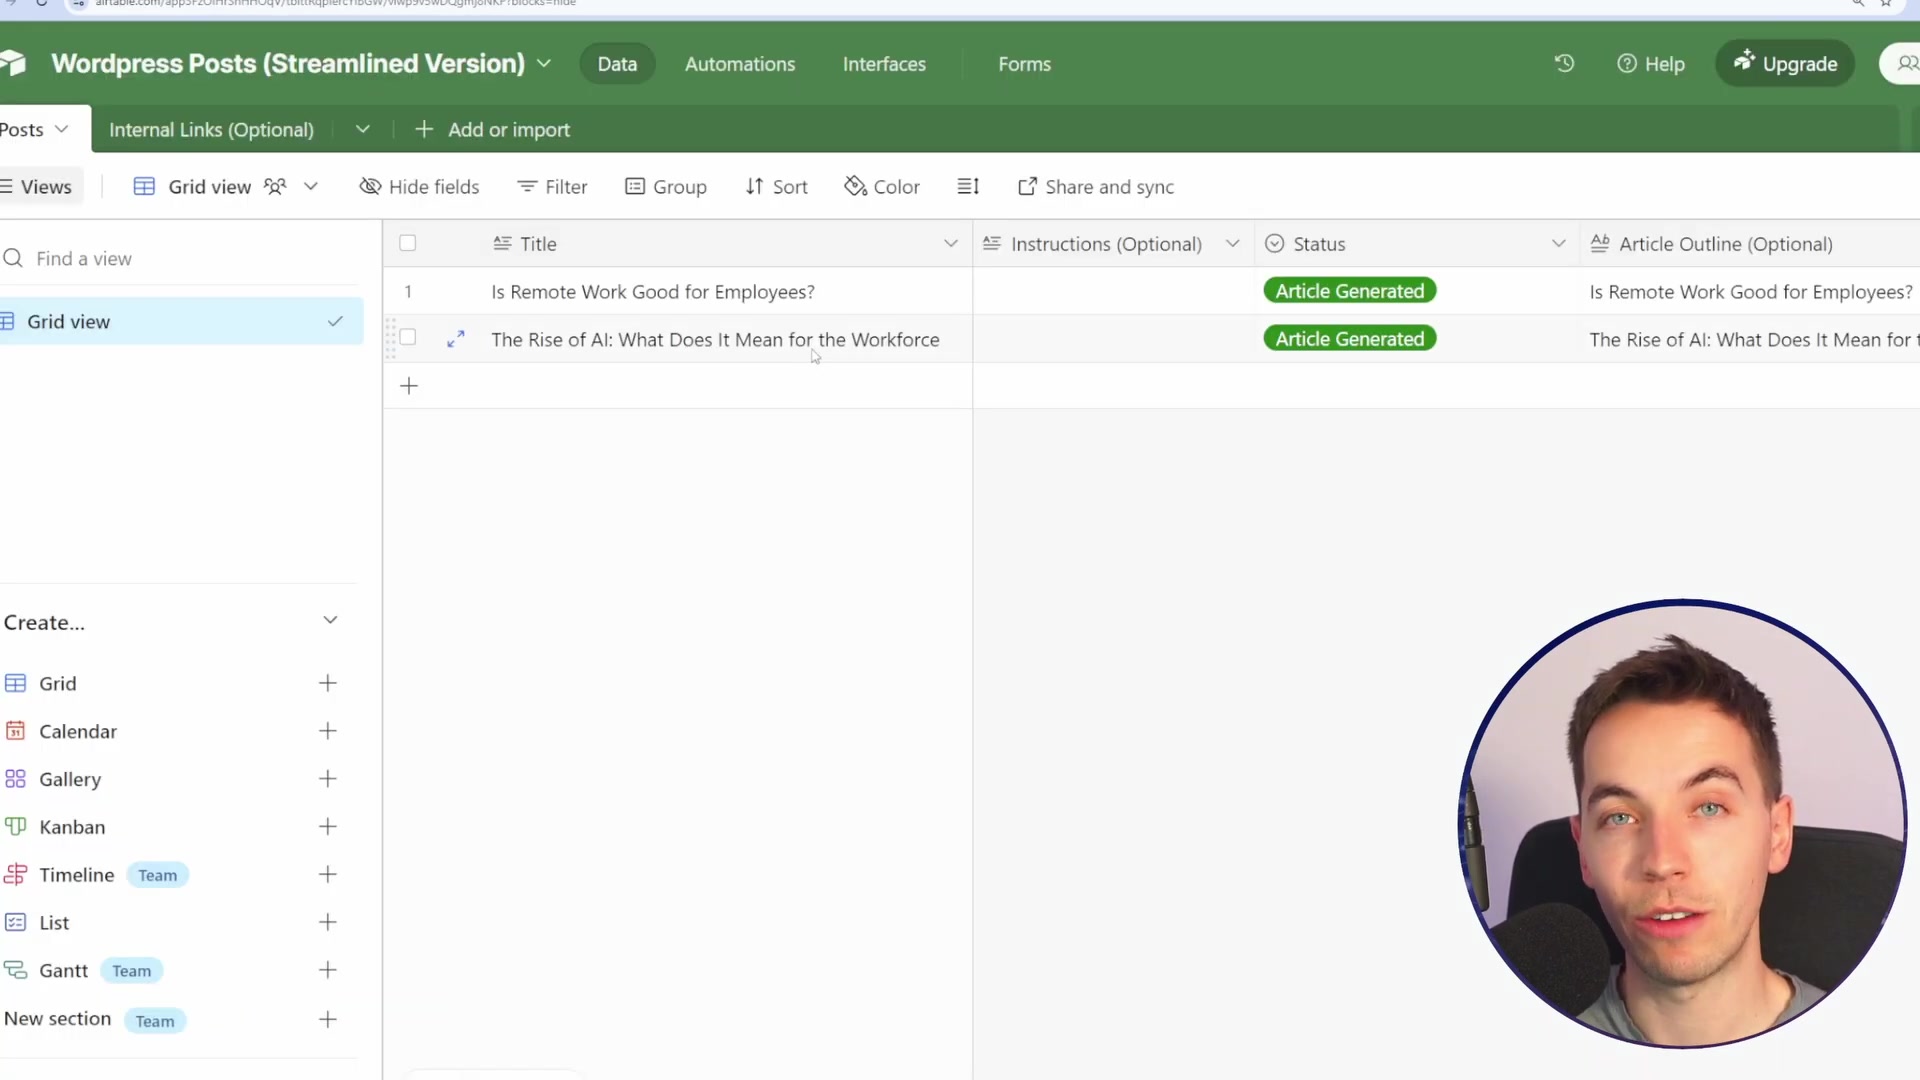Switch to the Interfaces tab
Viewport: 1920px width, 1080px height.
[x=884, y=64]
